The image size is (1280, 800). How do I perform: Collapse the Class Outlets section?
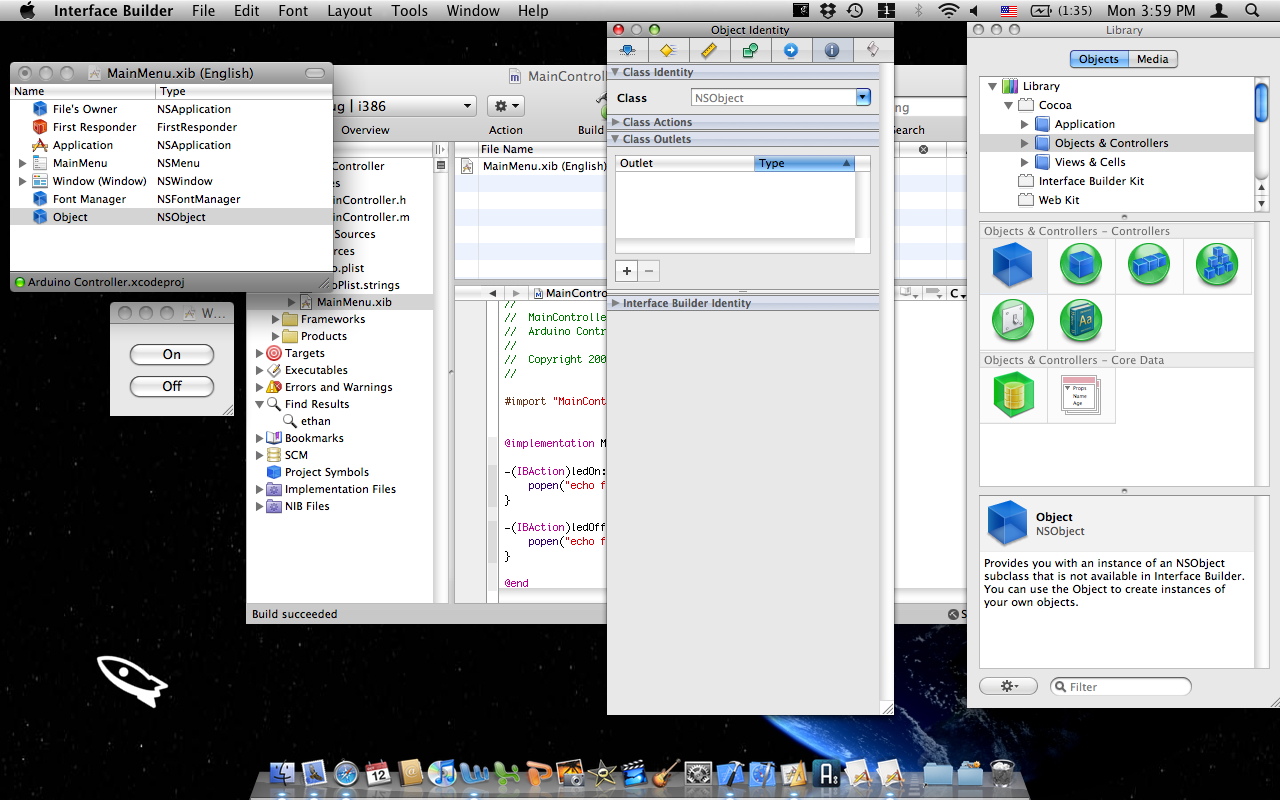point(616,139)
